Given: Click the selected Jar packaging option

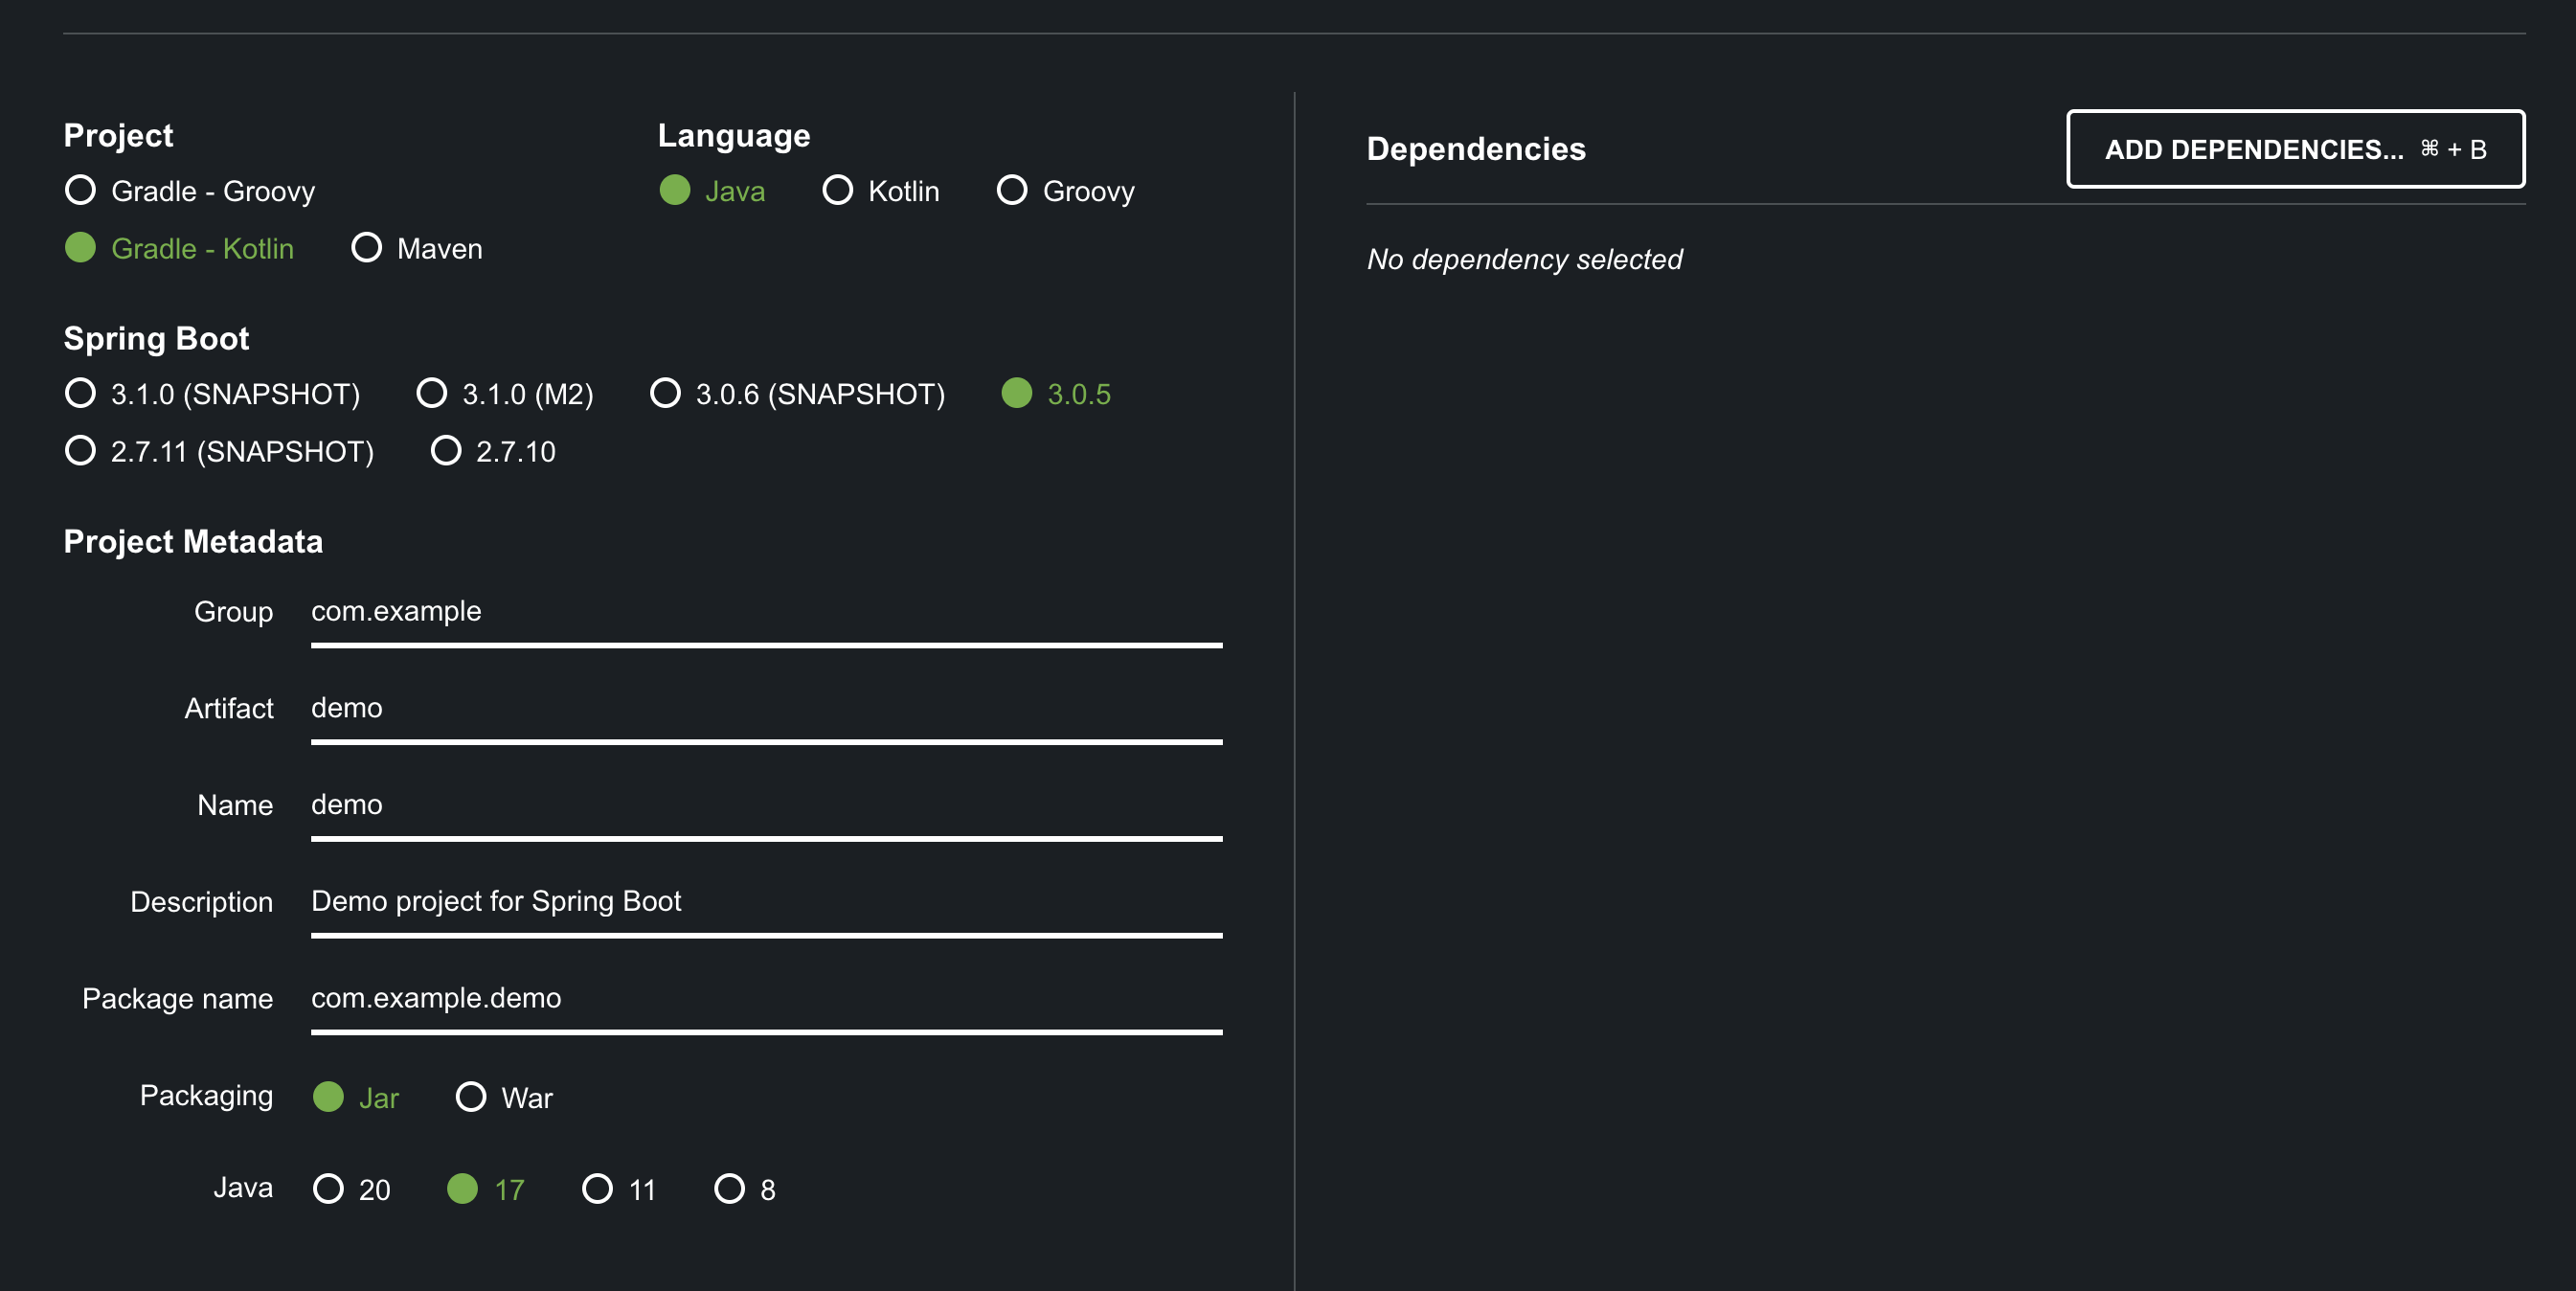Looking at the screenshot, I should (329, 1097).
